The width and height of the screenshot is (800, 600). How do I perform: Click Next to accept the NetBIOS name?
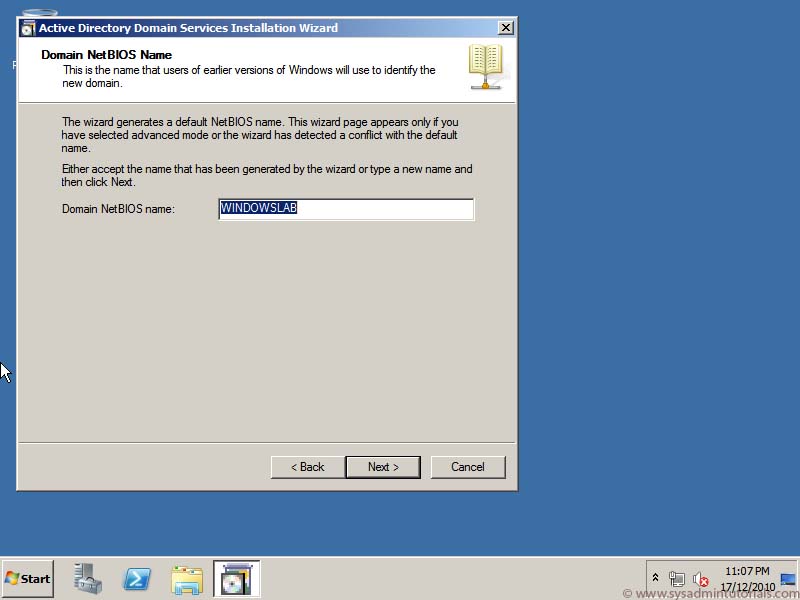(x=383, y=467)
